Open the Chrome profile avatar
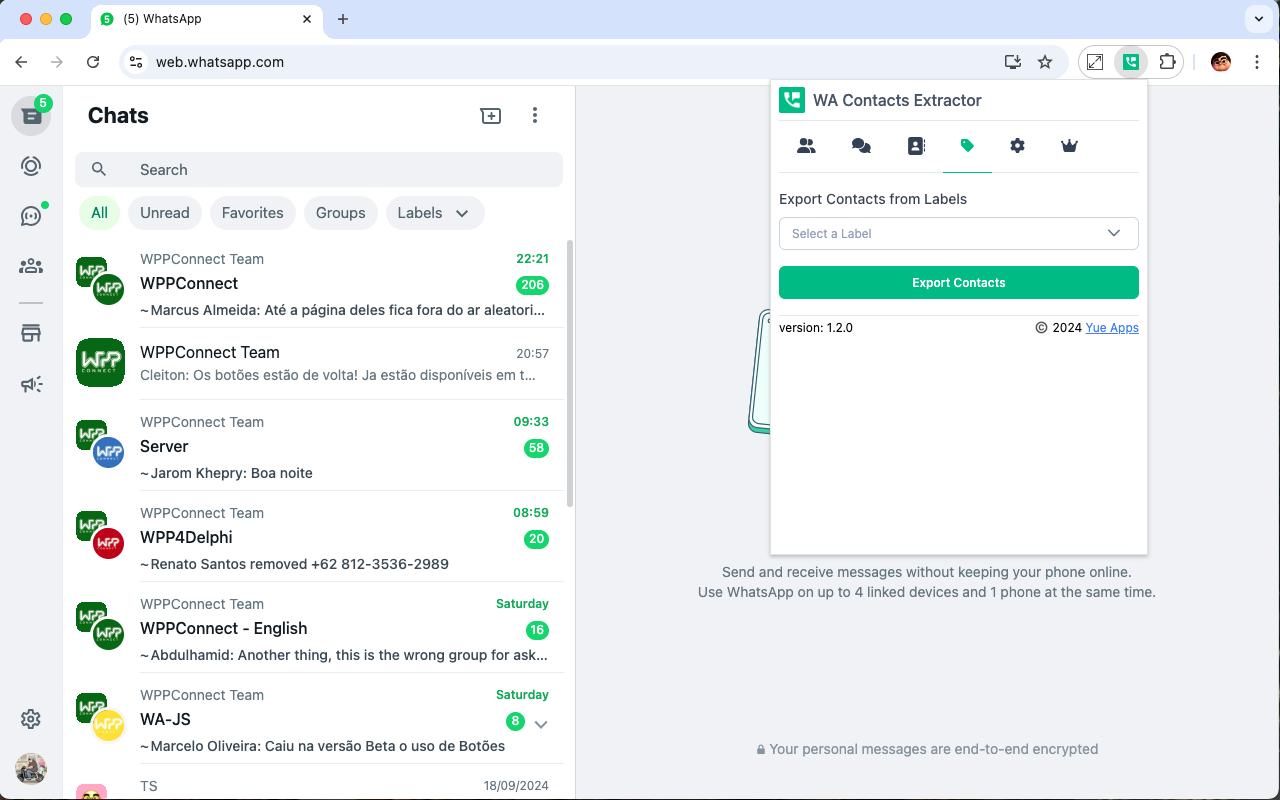1280x800 pixels. [x=1221, y=62]
